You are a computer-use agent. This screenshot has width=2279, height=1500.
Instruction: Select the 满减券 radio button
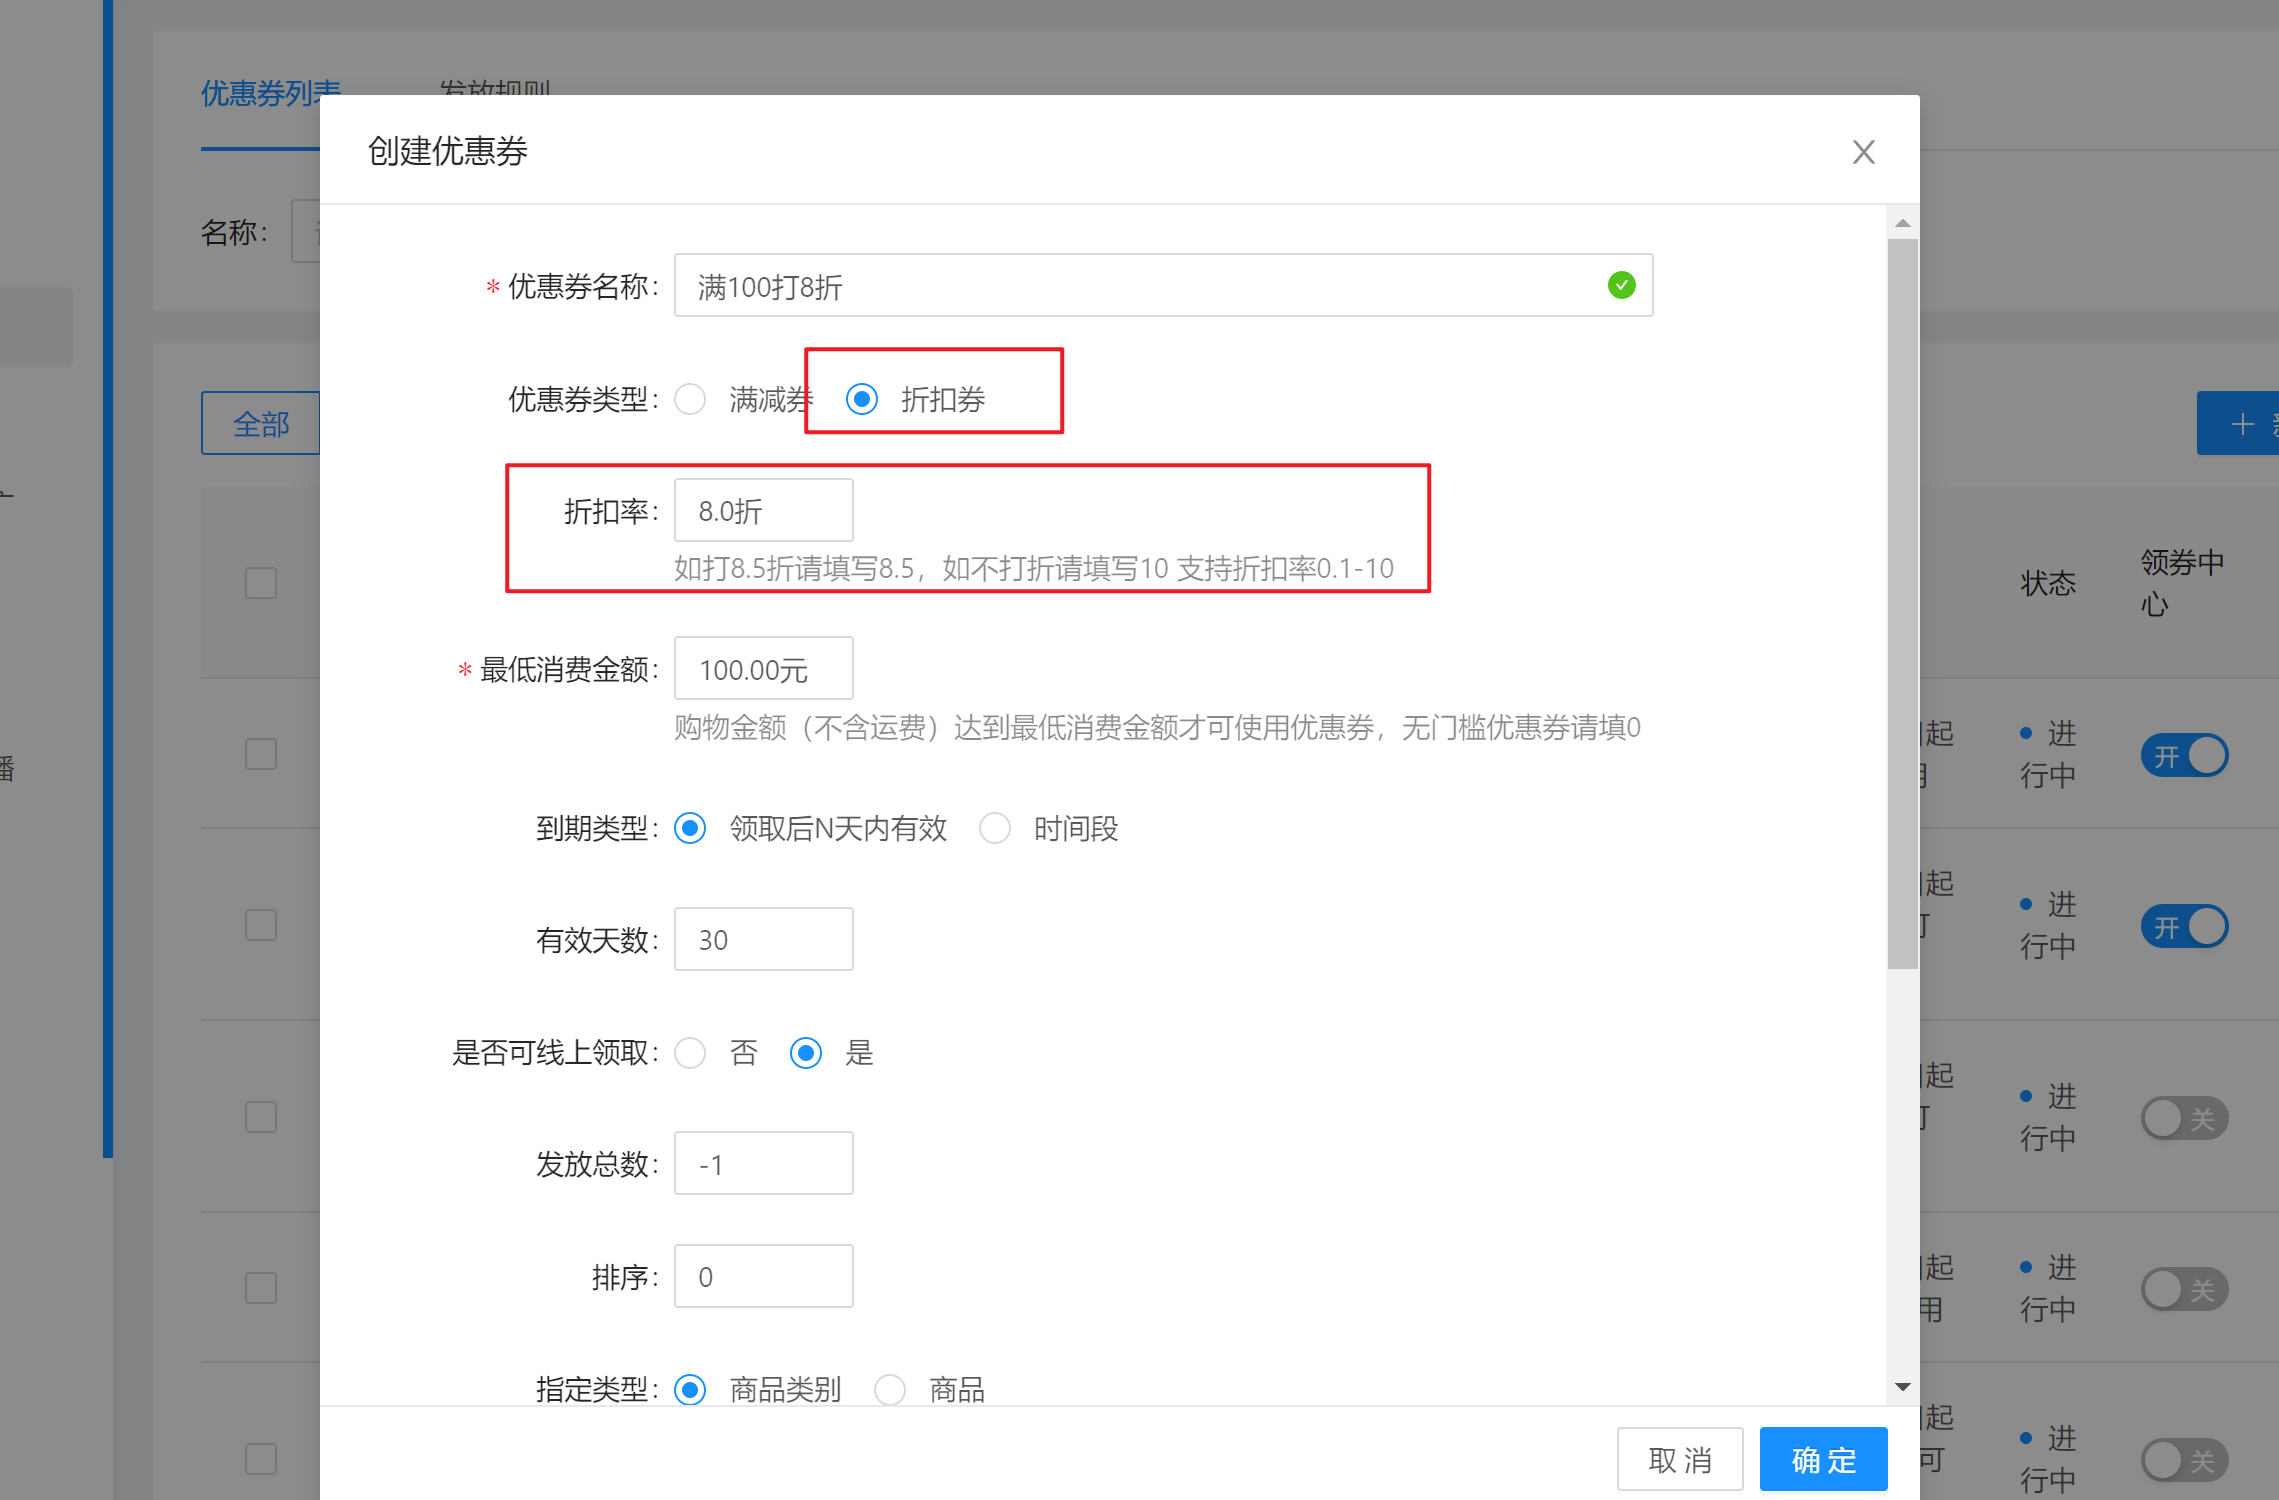(690, 400)
